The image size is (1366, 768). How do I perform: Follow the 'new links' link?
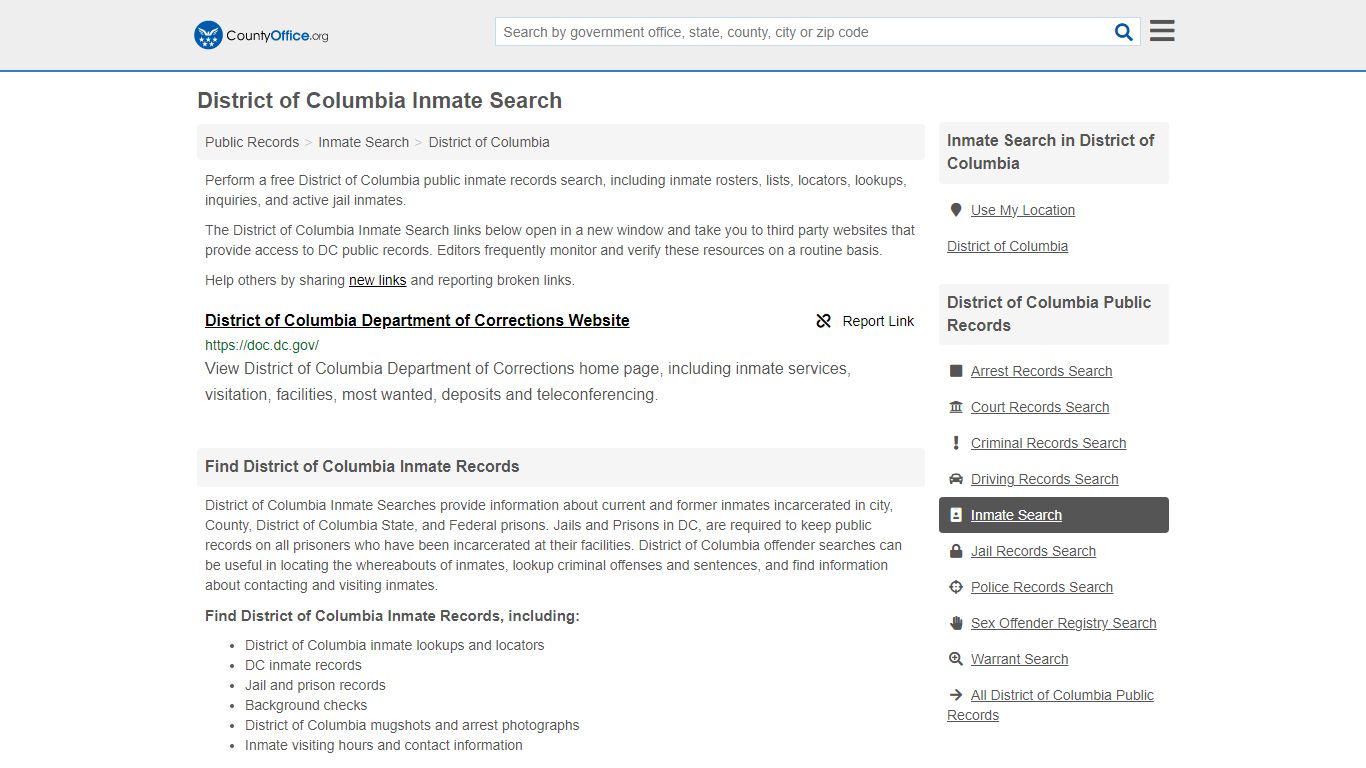click(377, 280)
